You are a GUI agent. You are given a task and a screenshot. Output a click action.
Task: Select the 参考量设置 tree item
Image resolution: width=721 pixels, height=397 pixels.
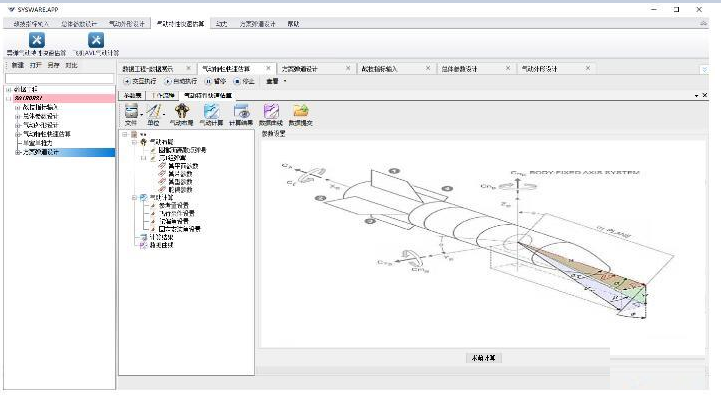click(174, 205)
